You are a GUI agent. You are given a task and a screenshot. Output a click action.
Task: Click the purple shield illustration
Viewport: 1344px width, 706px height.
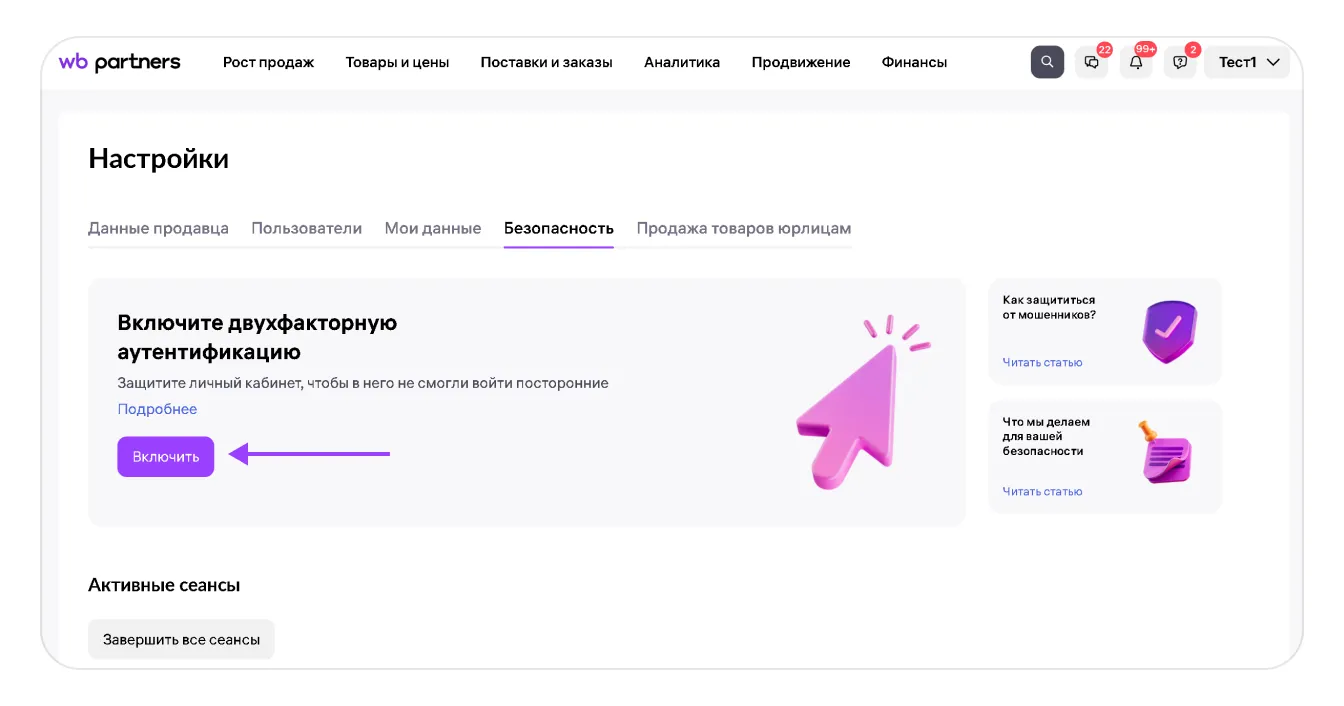point(1169,333)
